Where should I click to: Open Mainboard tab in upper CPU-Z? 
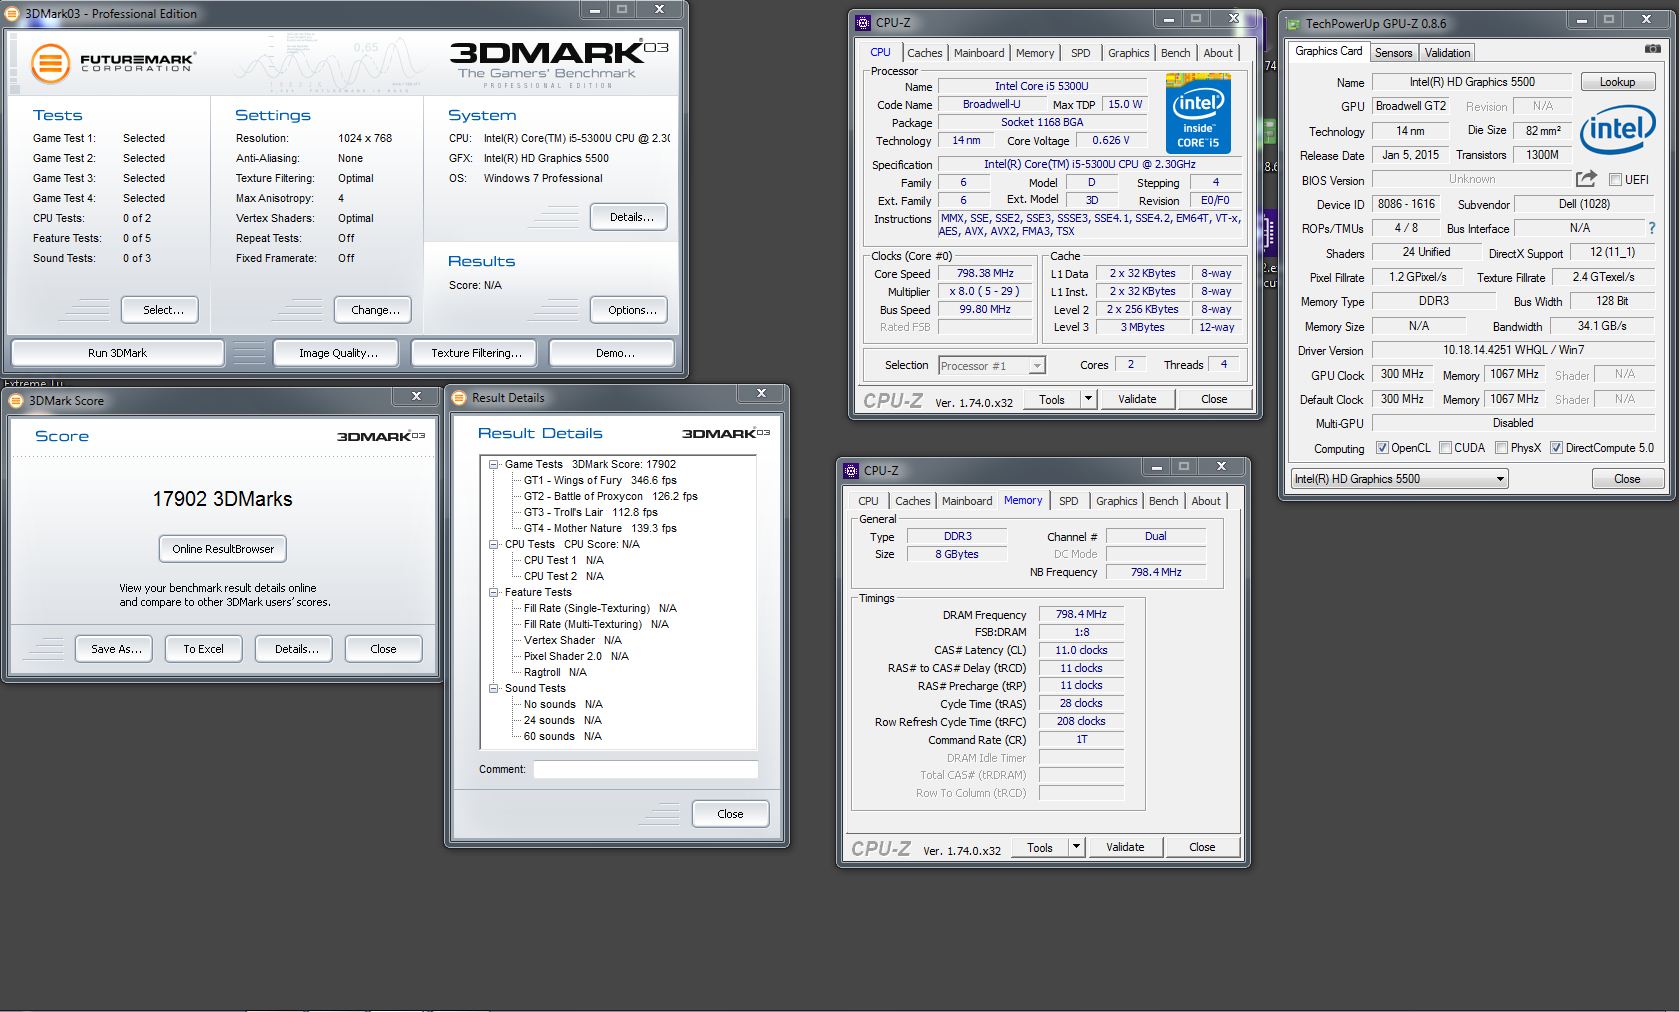979,53
